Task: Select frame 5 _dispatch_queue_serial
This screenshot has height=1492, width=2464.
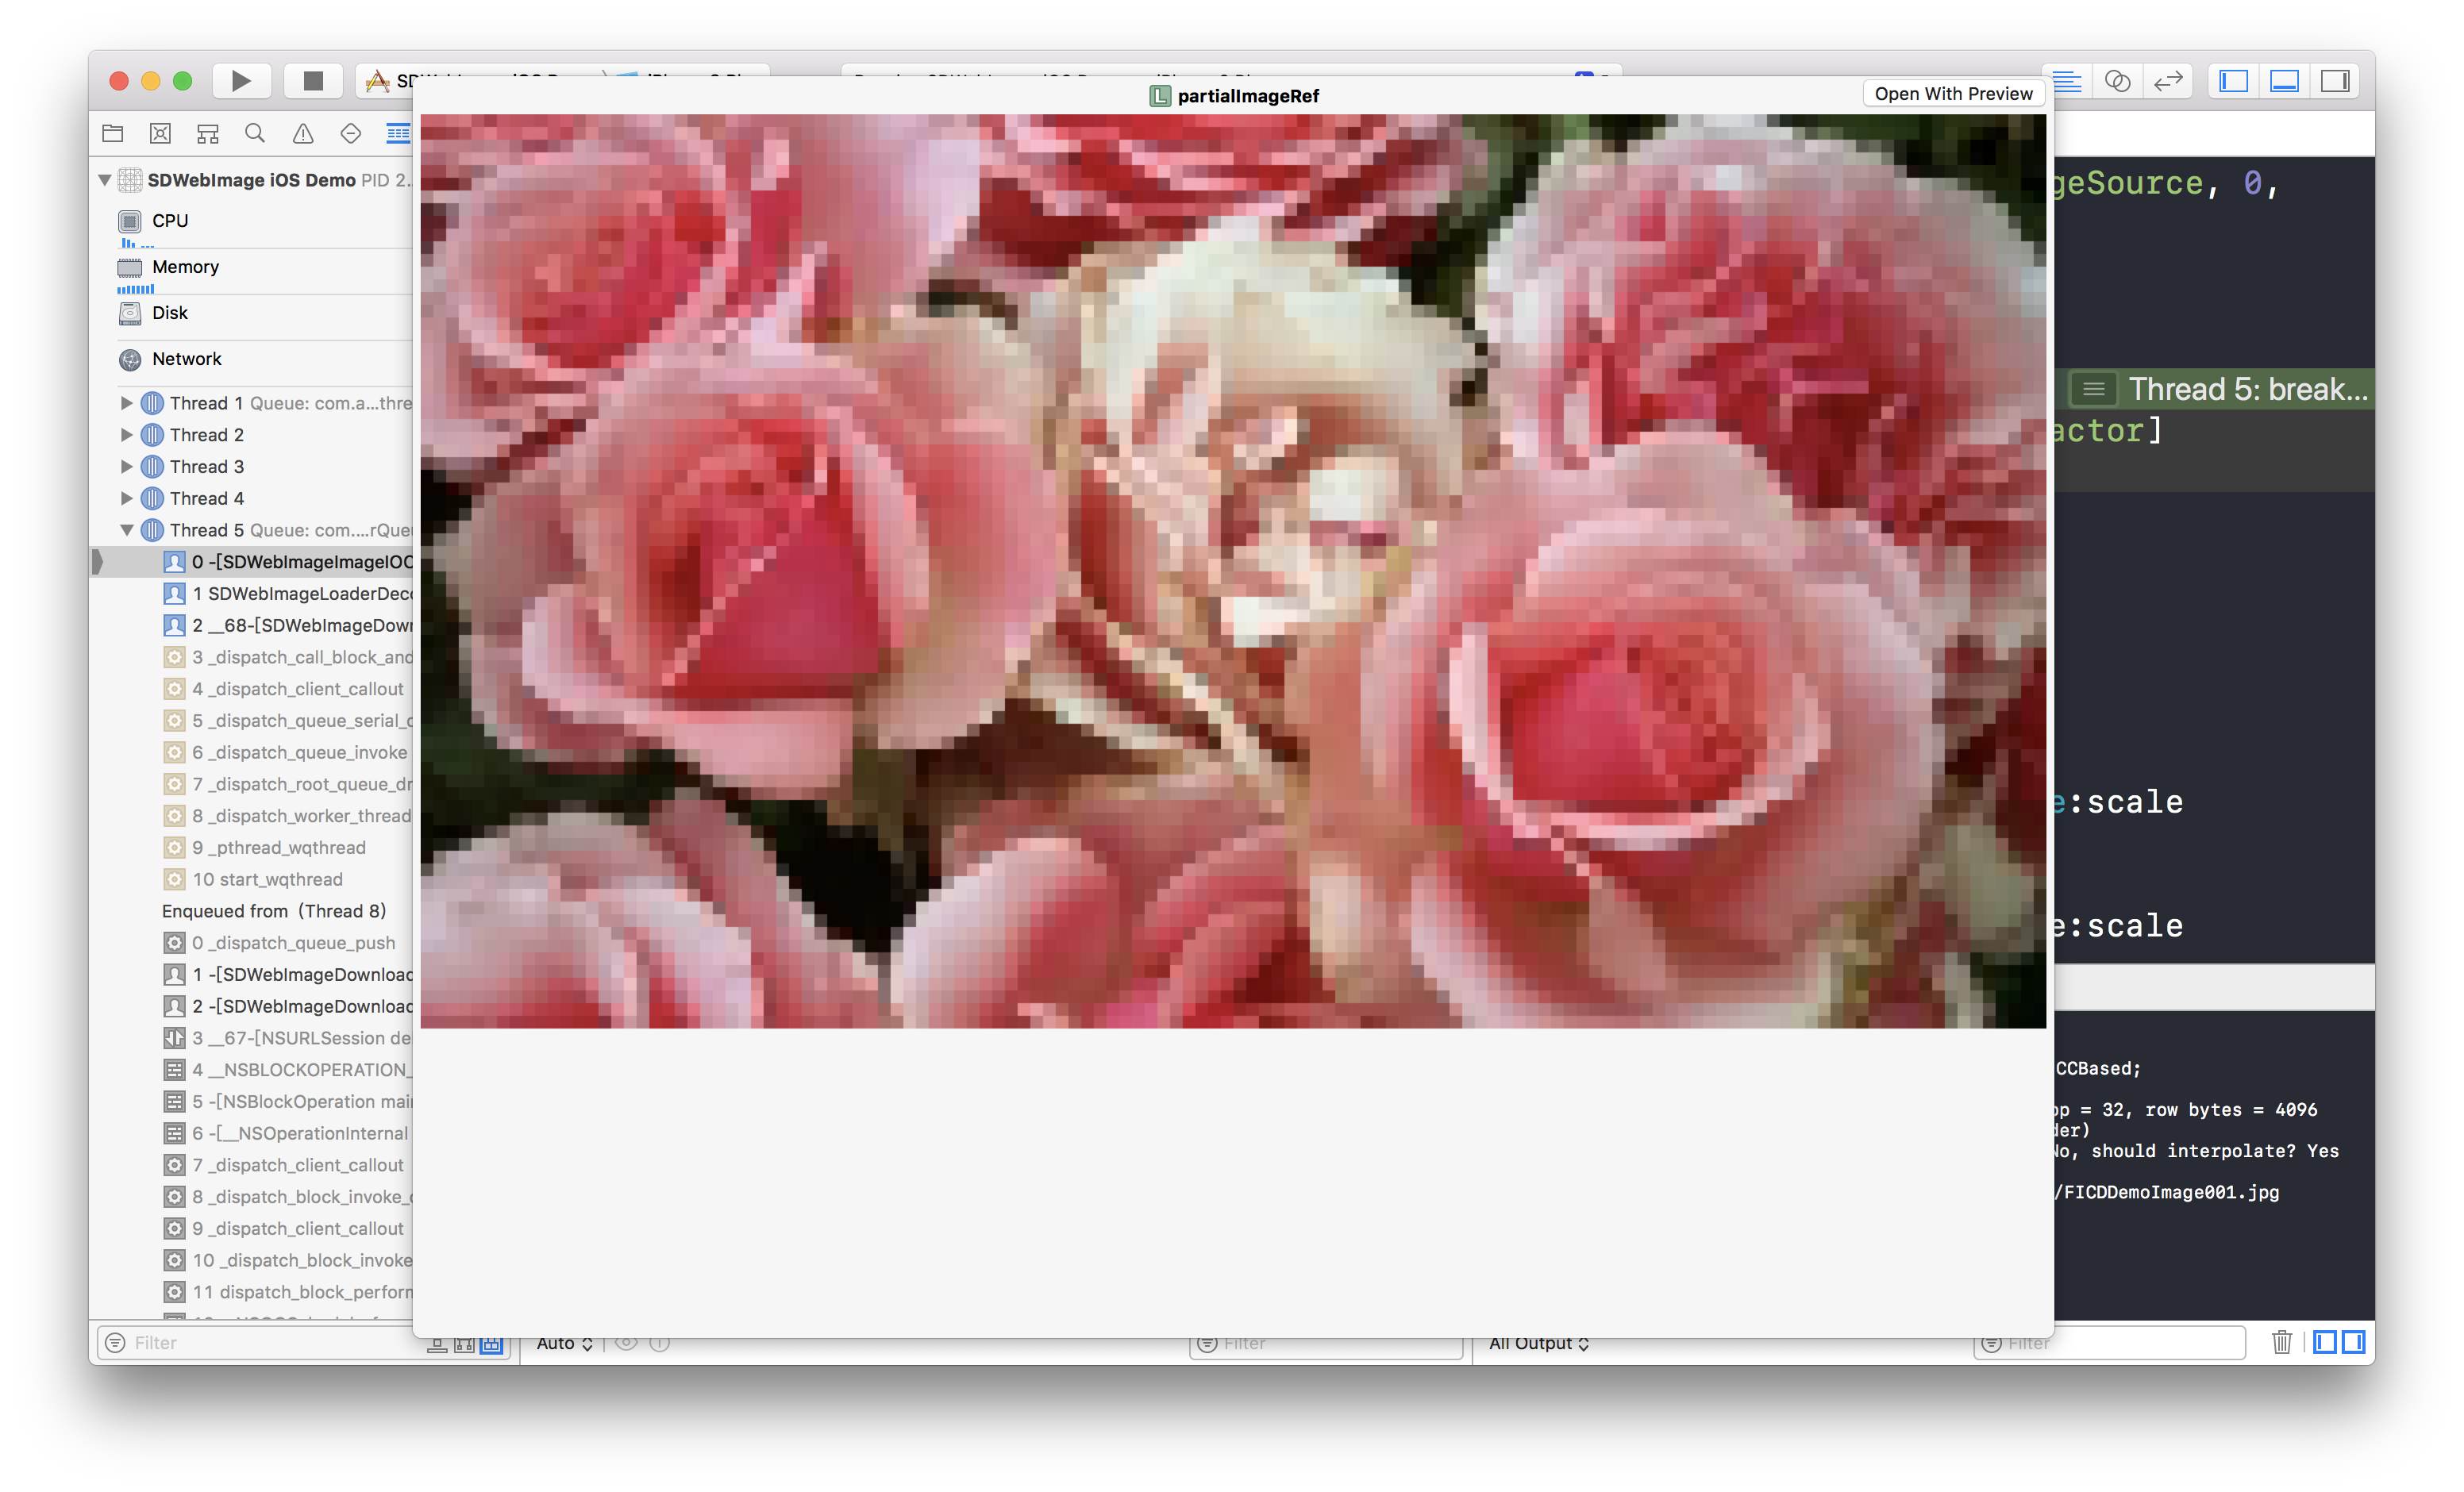Action: tap(252, 721)
